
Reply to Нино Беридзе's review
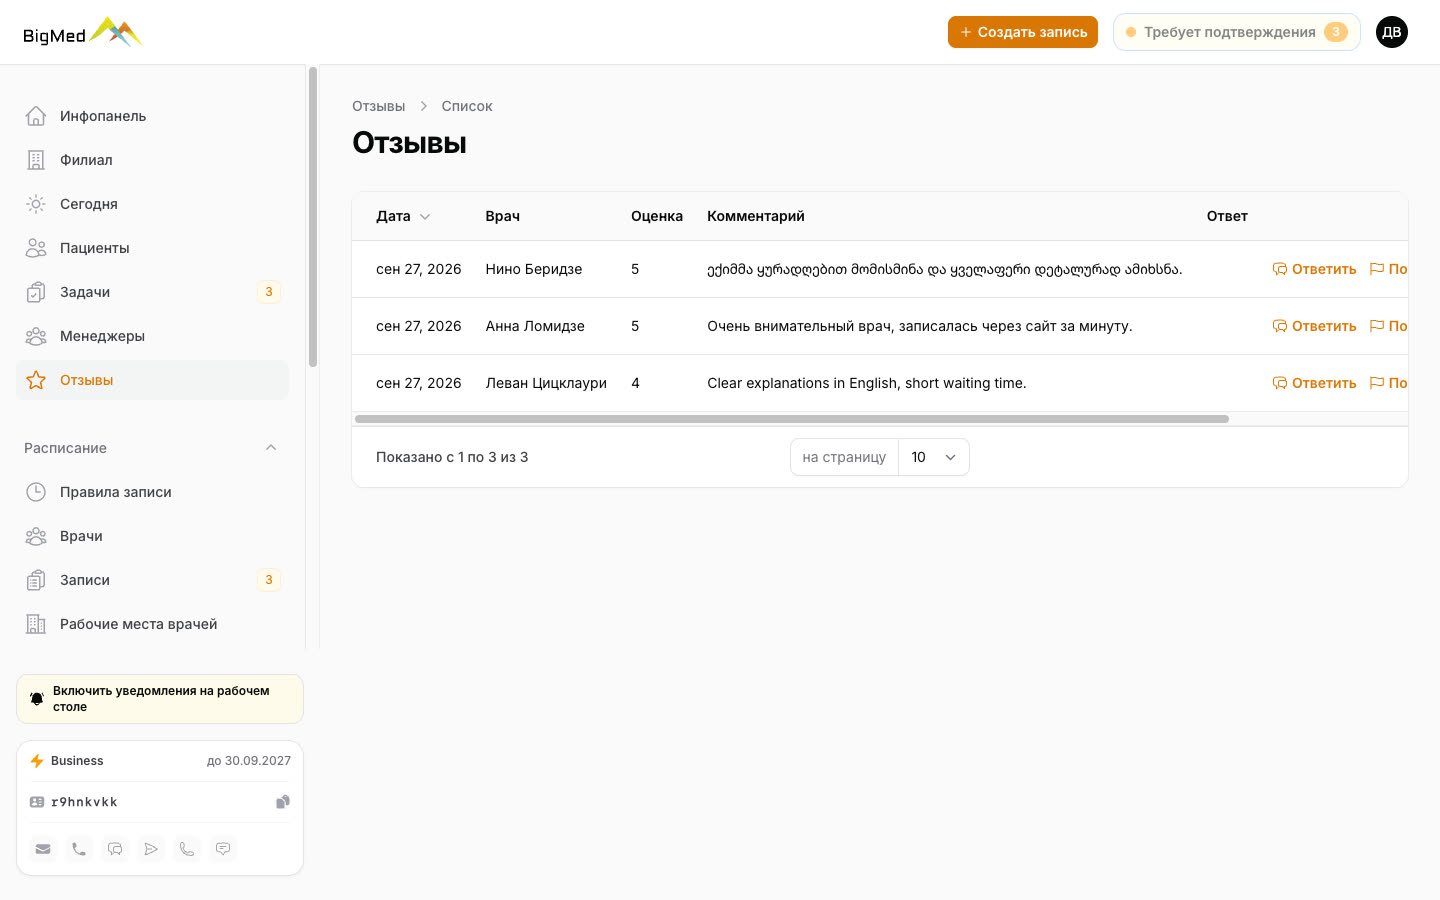(1314, 269)
